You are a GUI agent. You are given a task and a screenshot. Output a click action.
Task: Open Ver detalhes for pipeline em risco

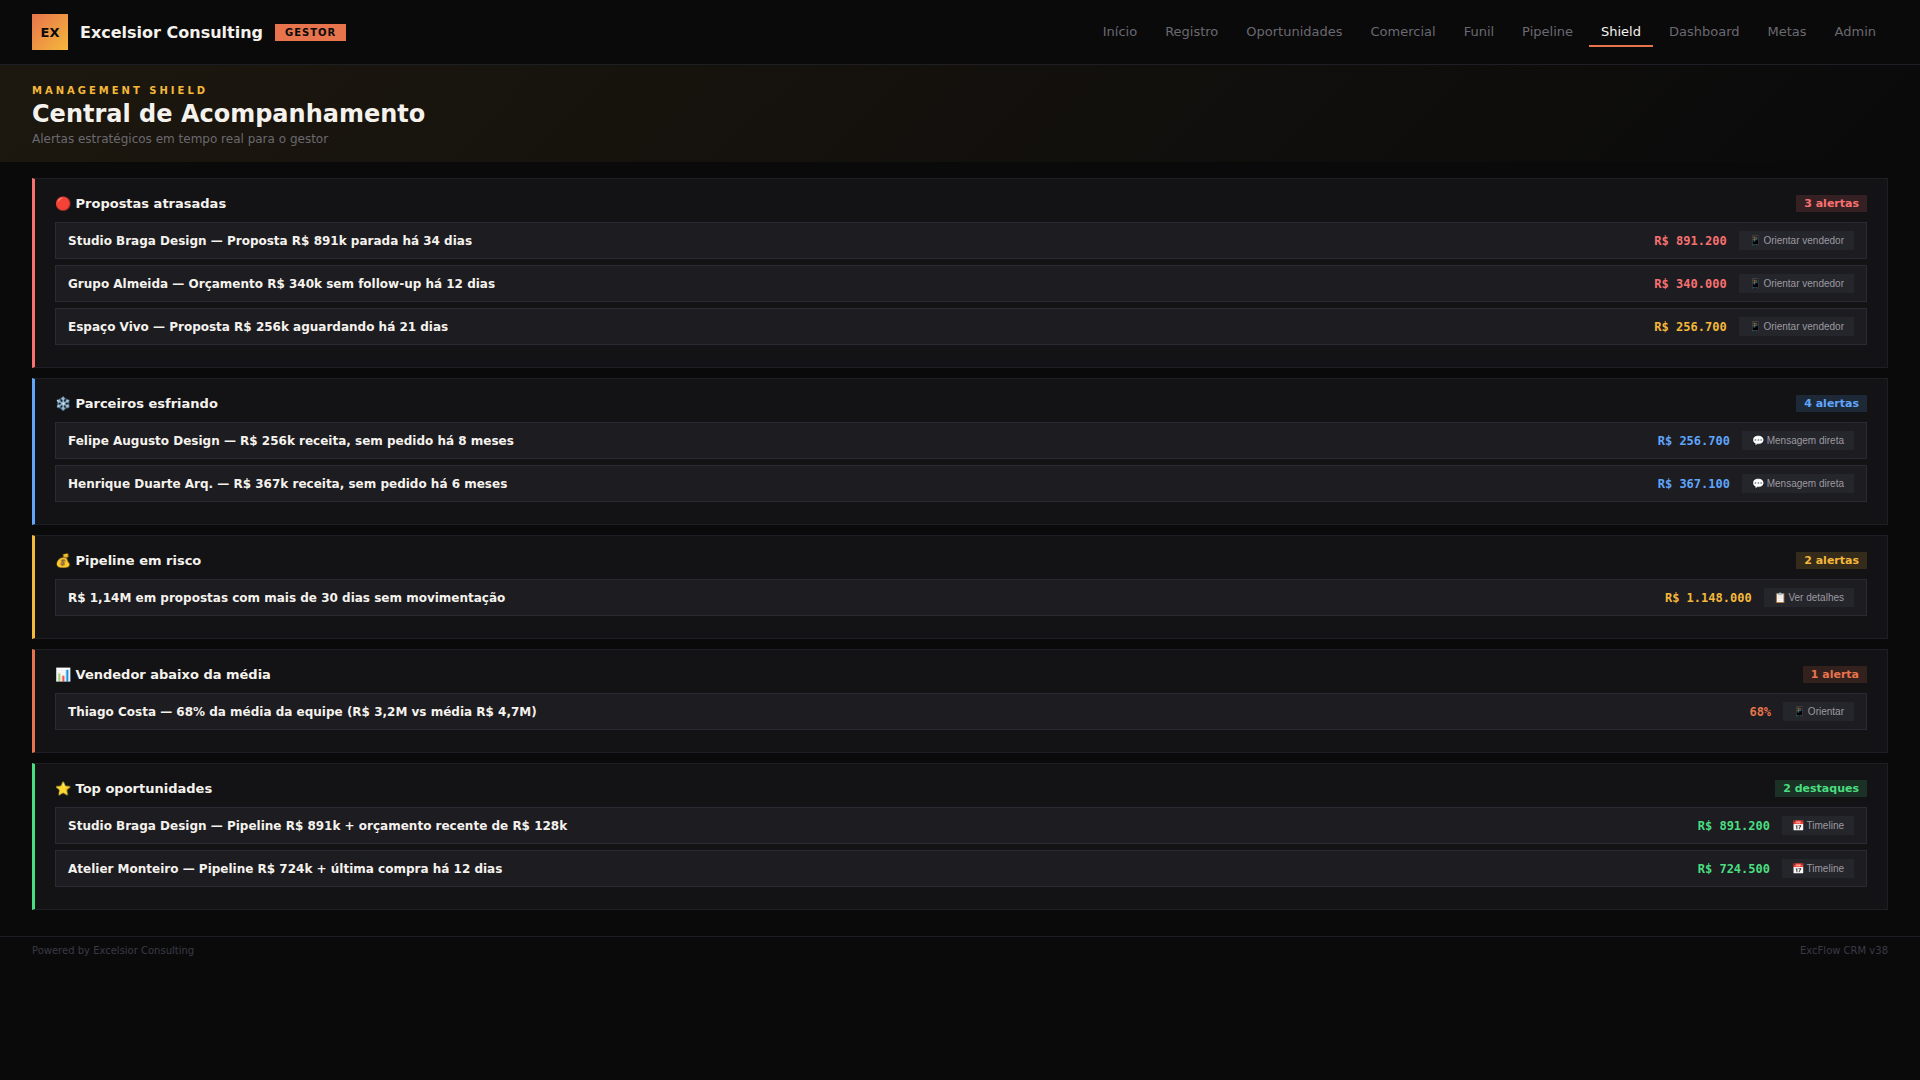pos(1809,598)
